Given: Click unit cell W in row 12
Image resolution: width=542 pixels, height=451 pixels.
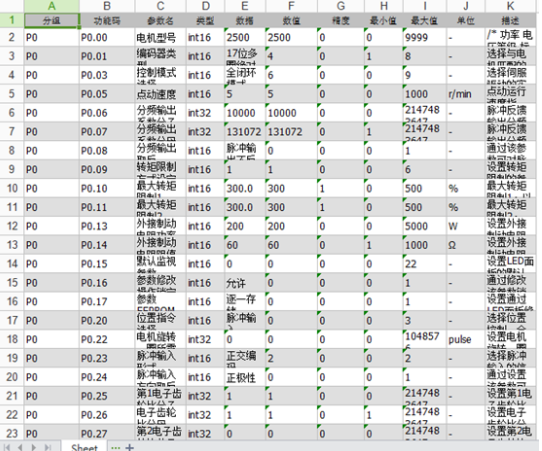Looking at the screenshot, I should [466, 226].
